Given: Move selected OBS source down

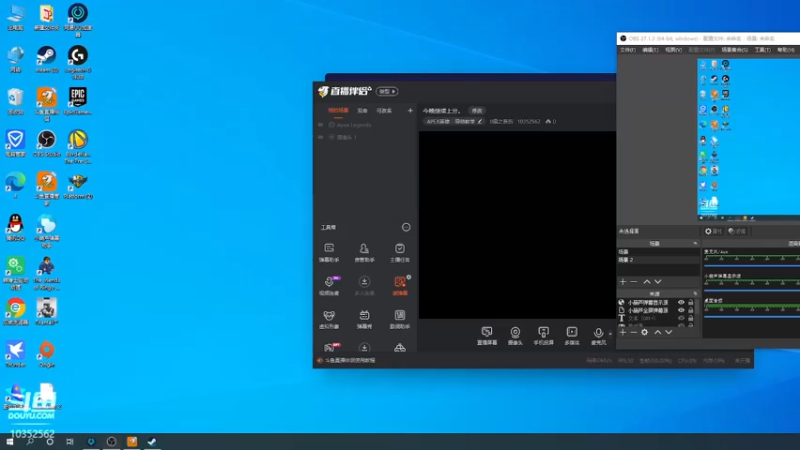Looking at the screenshot, I should [669, 332].
